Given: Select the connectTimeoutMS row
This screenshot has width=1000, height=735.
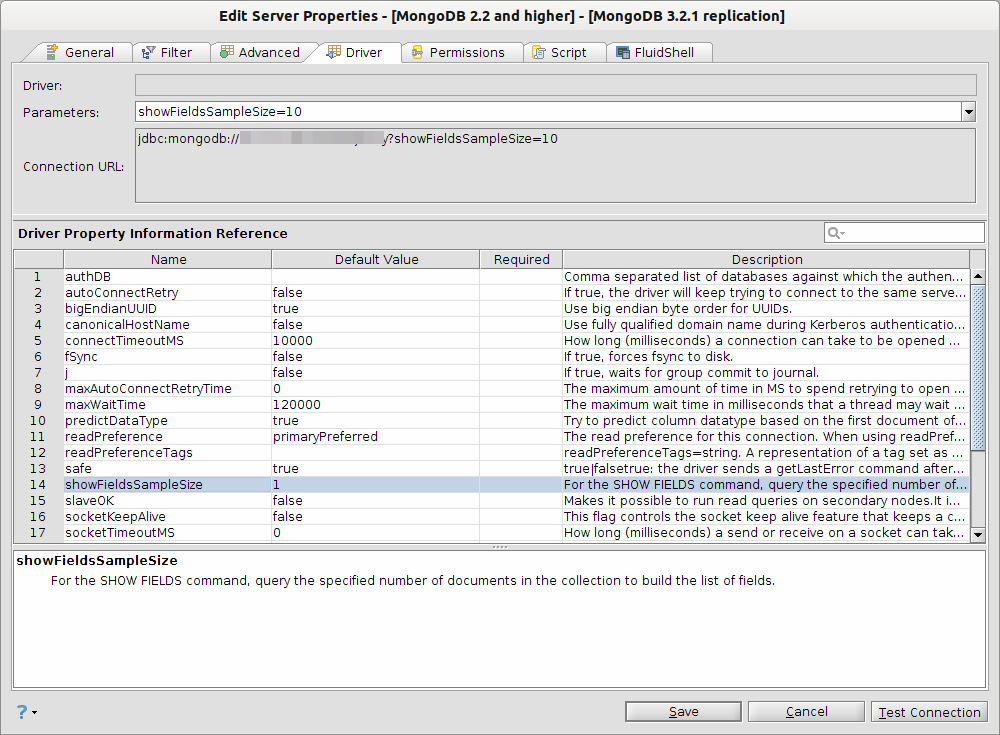Looking at the screenshot, I should pos(491,340).
